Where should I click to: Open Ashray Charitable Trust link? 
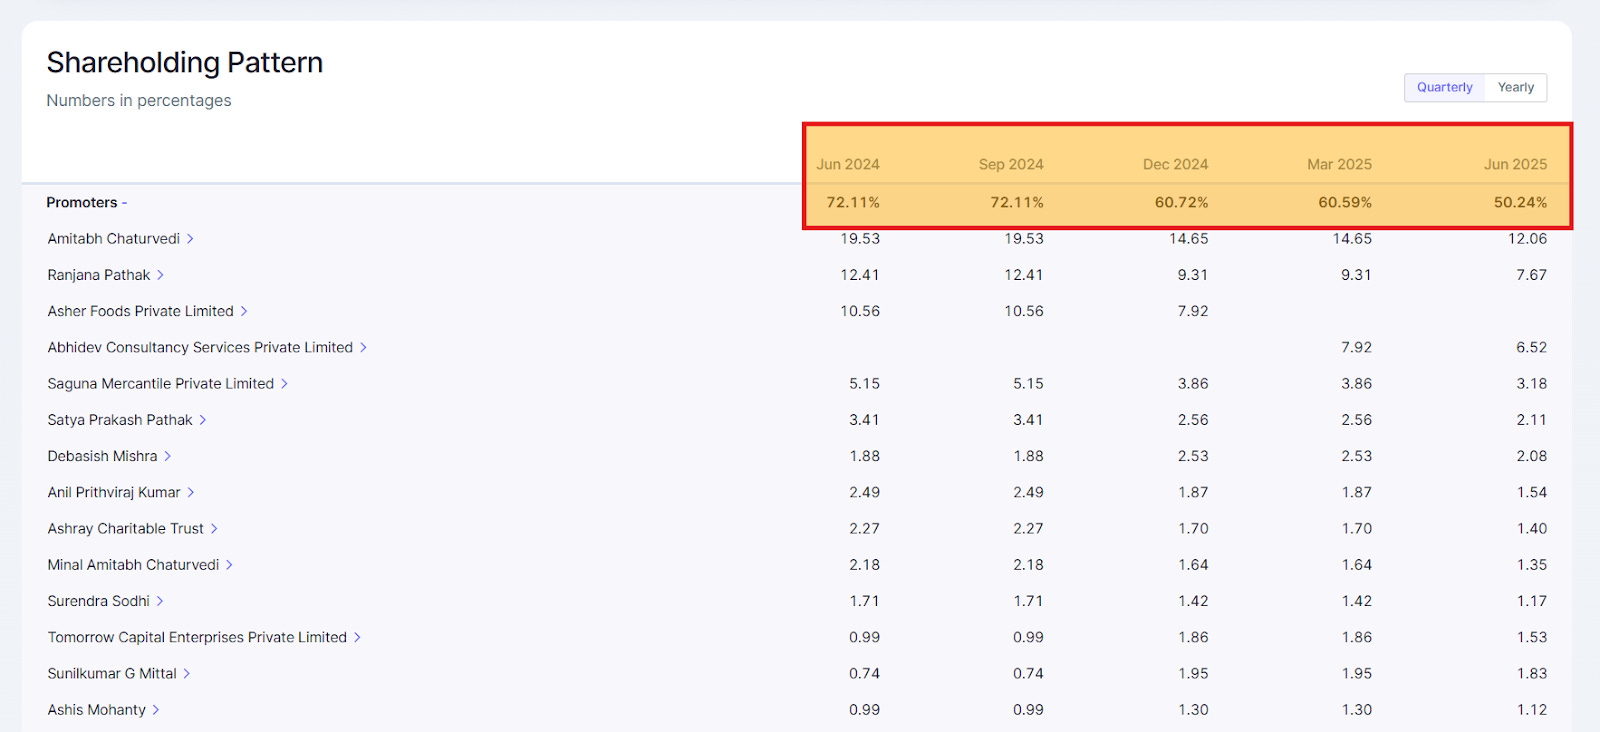tap(132, 528)
